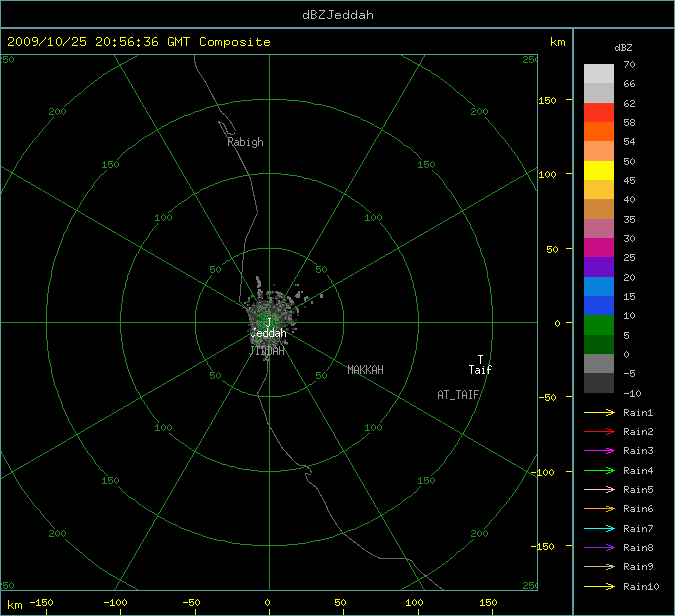675x616 pixels.
Task: Select the Rain9 legend entry
Action: [x=638, y=567]
